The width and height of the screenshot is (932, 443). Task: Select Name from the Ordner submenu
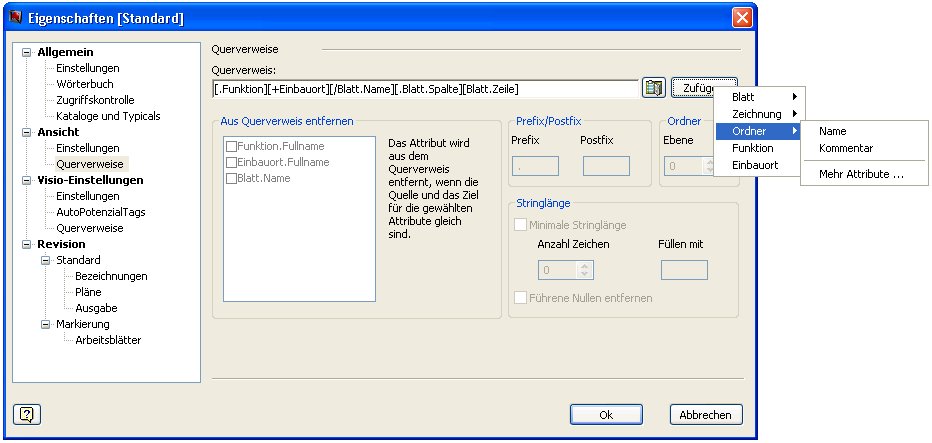[x=832, y=131]
